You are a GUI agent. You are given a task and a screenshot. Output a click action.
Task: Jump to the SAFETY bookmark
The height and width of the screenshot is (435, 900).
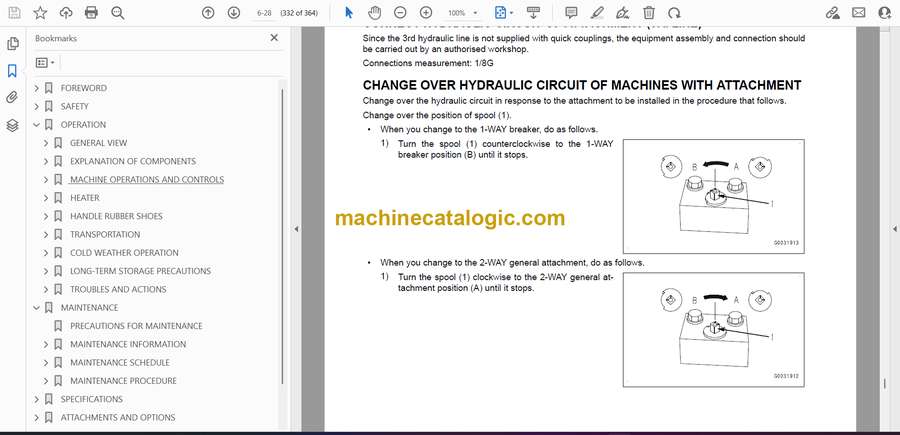click(x=75, y=106)
